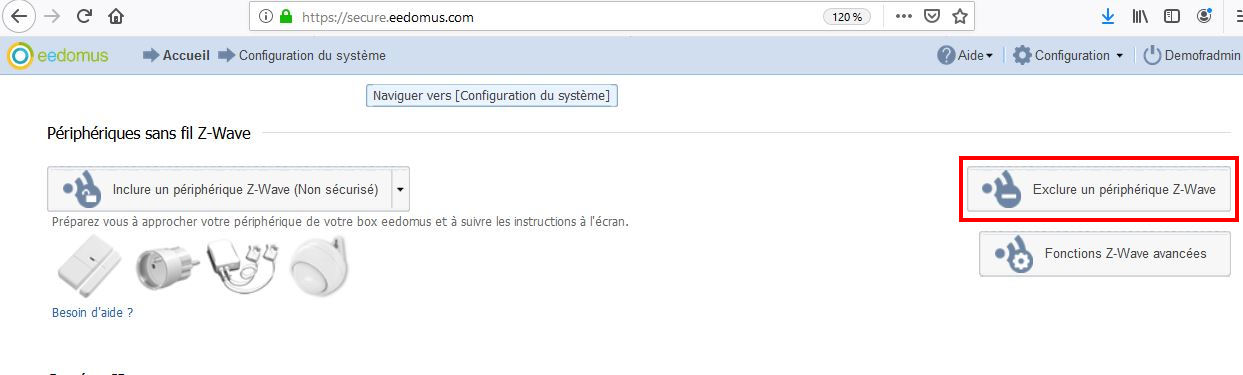The image size is (1243, 375).
Task: Open the Besoin d'aide link
Action: [92, 312]
